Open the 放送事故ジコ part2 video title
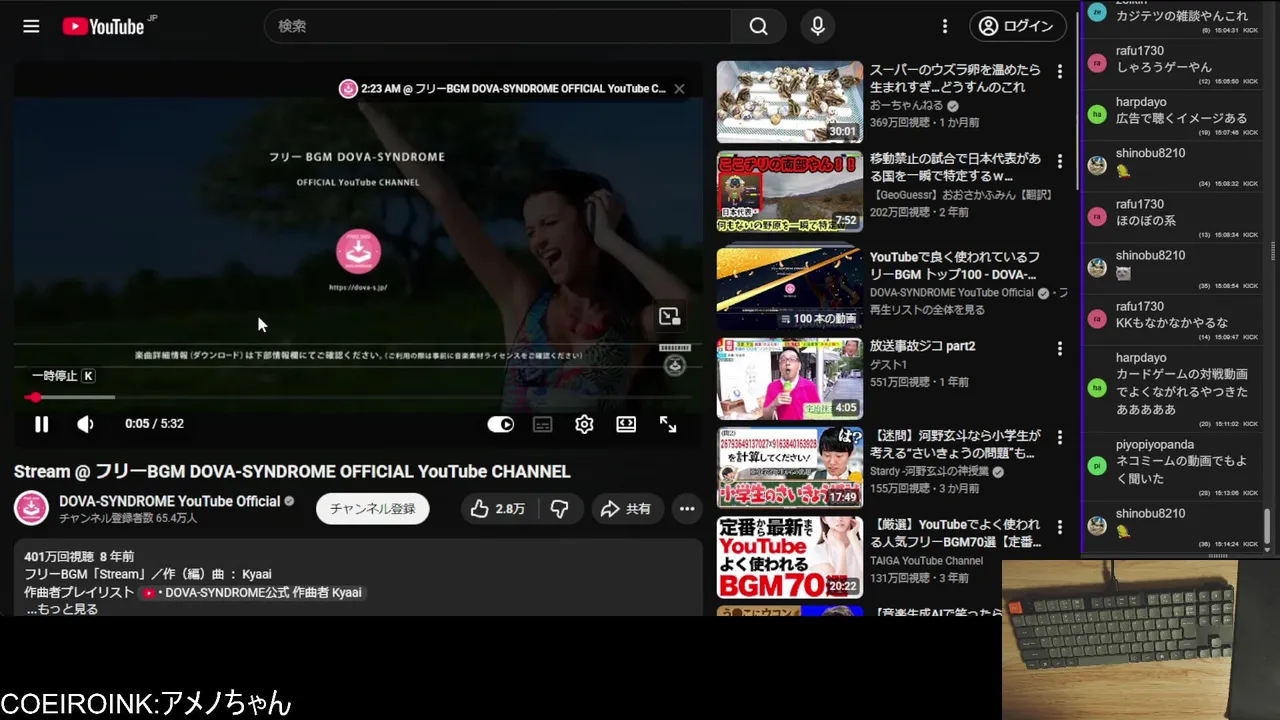 [922, 346]
